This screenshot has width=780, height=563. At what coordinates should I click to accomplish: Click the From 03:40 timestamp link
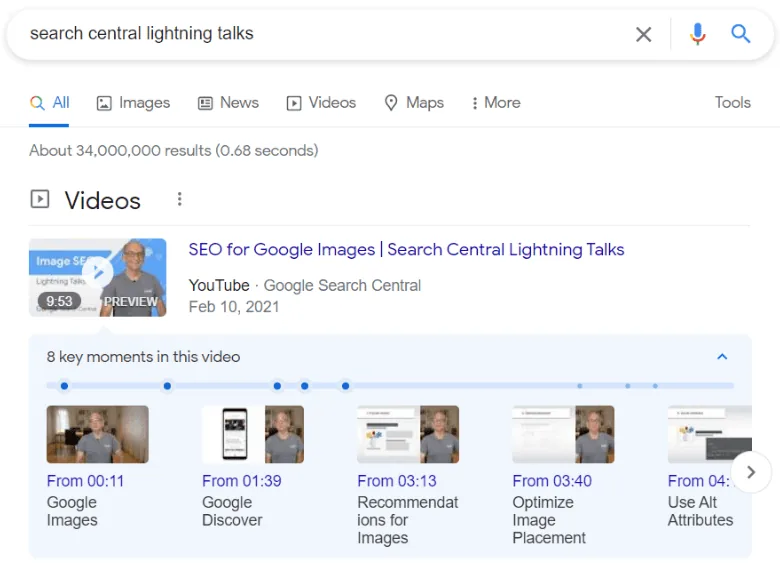552,480
